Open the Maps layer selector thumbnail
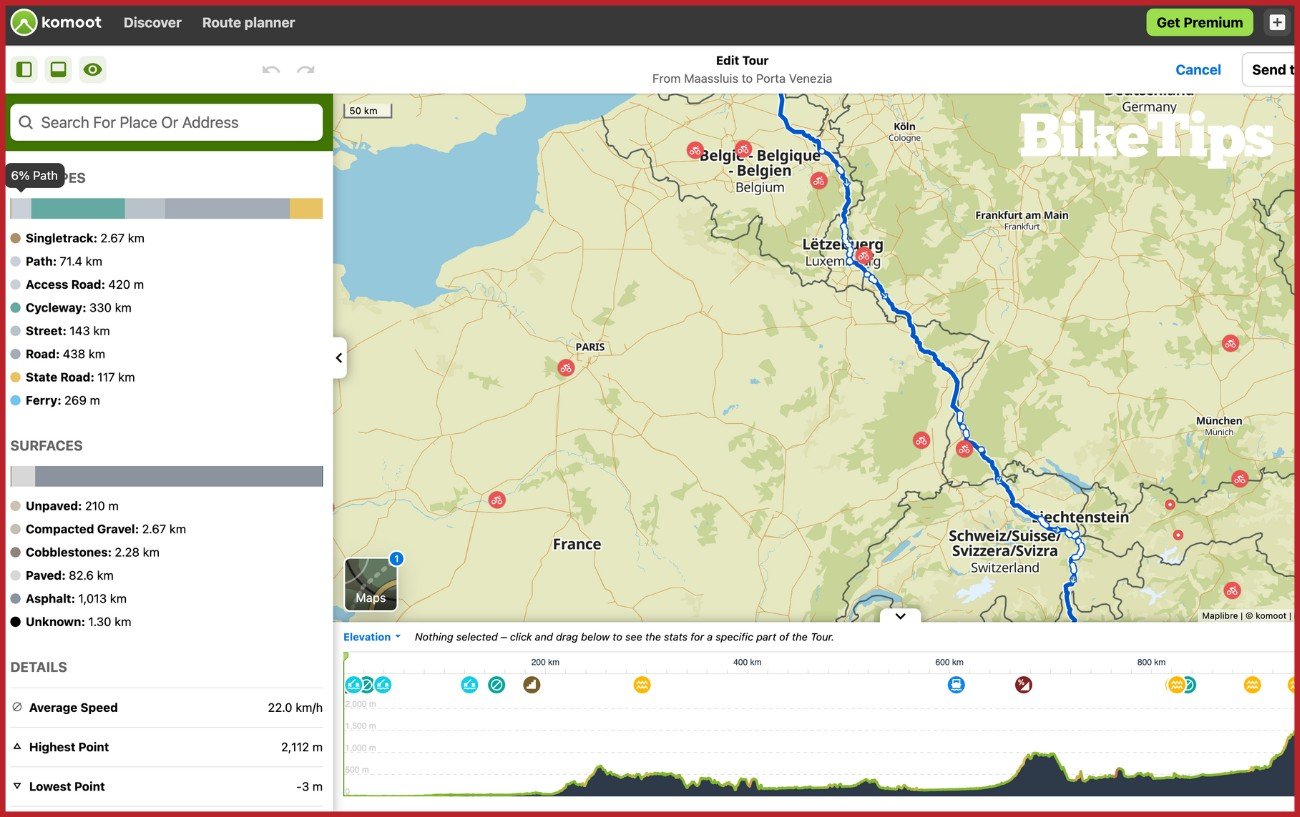 click(x=371, y=584)
